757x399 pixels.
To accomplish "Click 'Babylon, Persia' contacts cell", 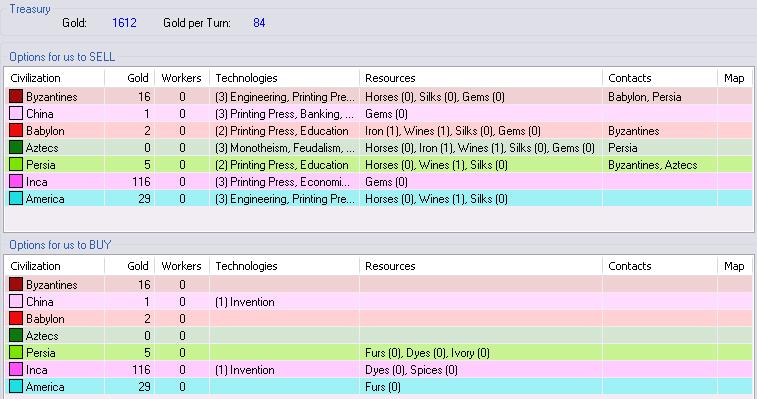I will (x=645, y=97).
